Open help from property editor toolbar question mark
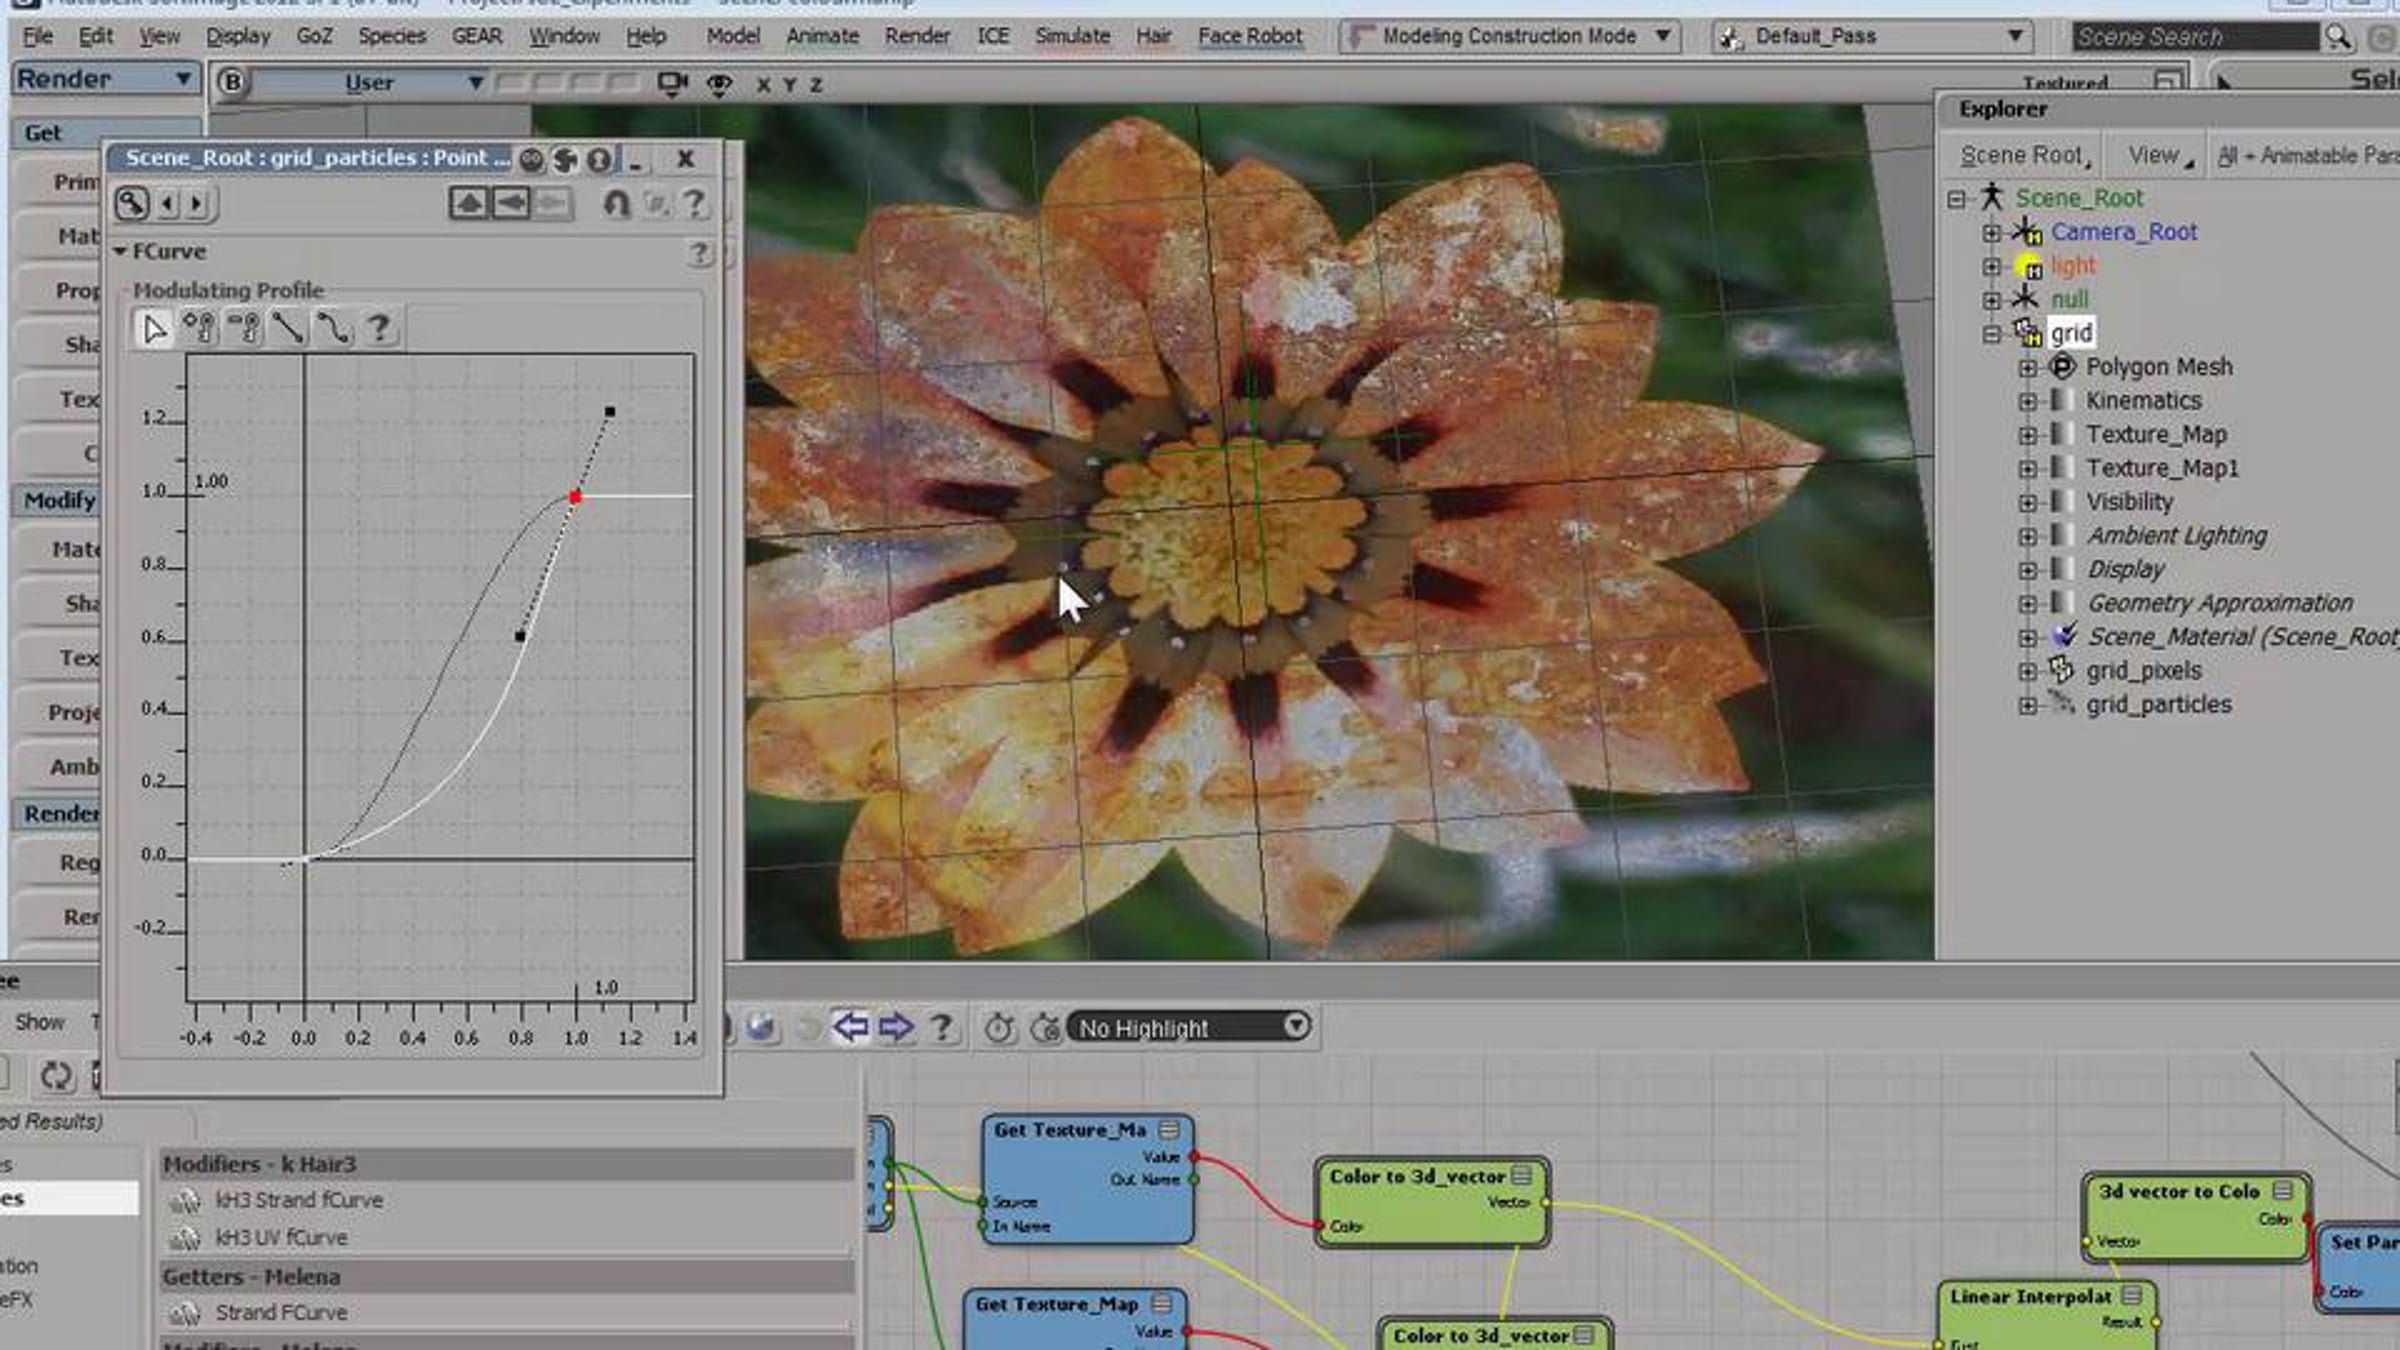 tap(694, 204)
